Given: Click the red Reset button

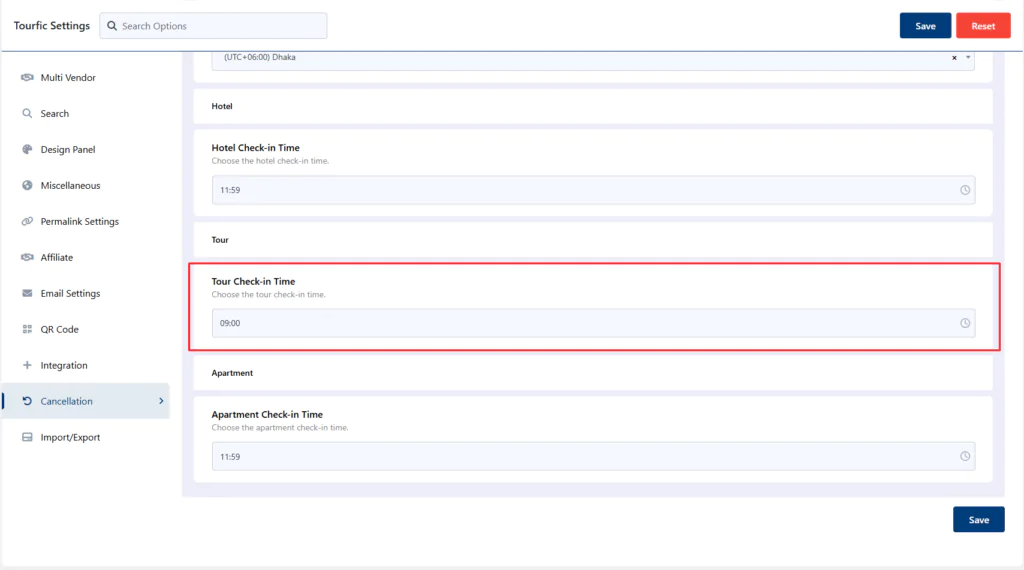Looking at the screenshot, I should pos(983,25).
